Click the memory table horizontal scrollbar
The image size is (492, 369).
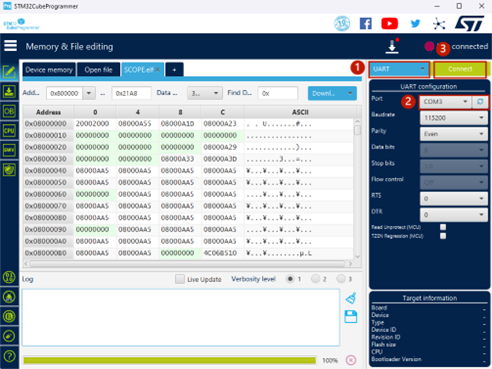[x=187, y=263]
